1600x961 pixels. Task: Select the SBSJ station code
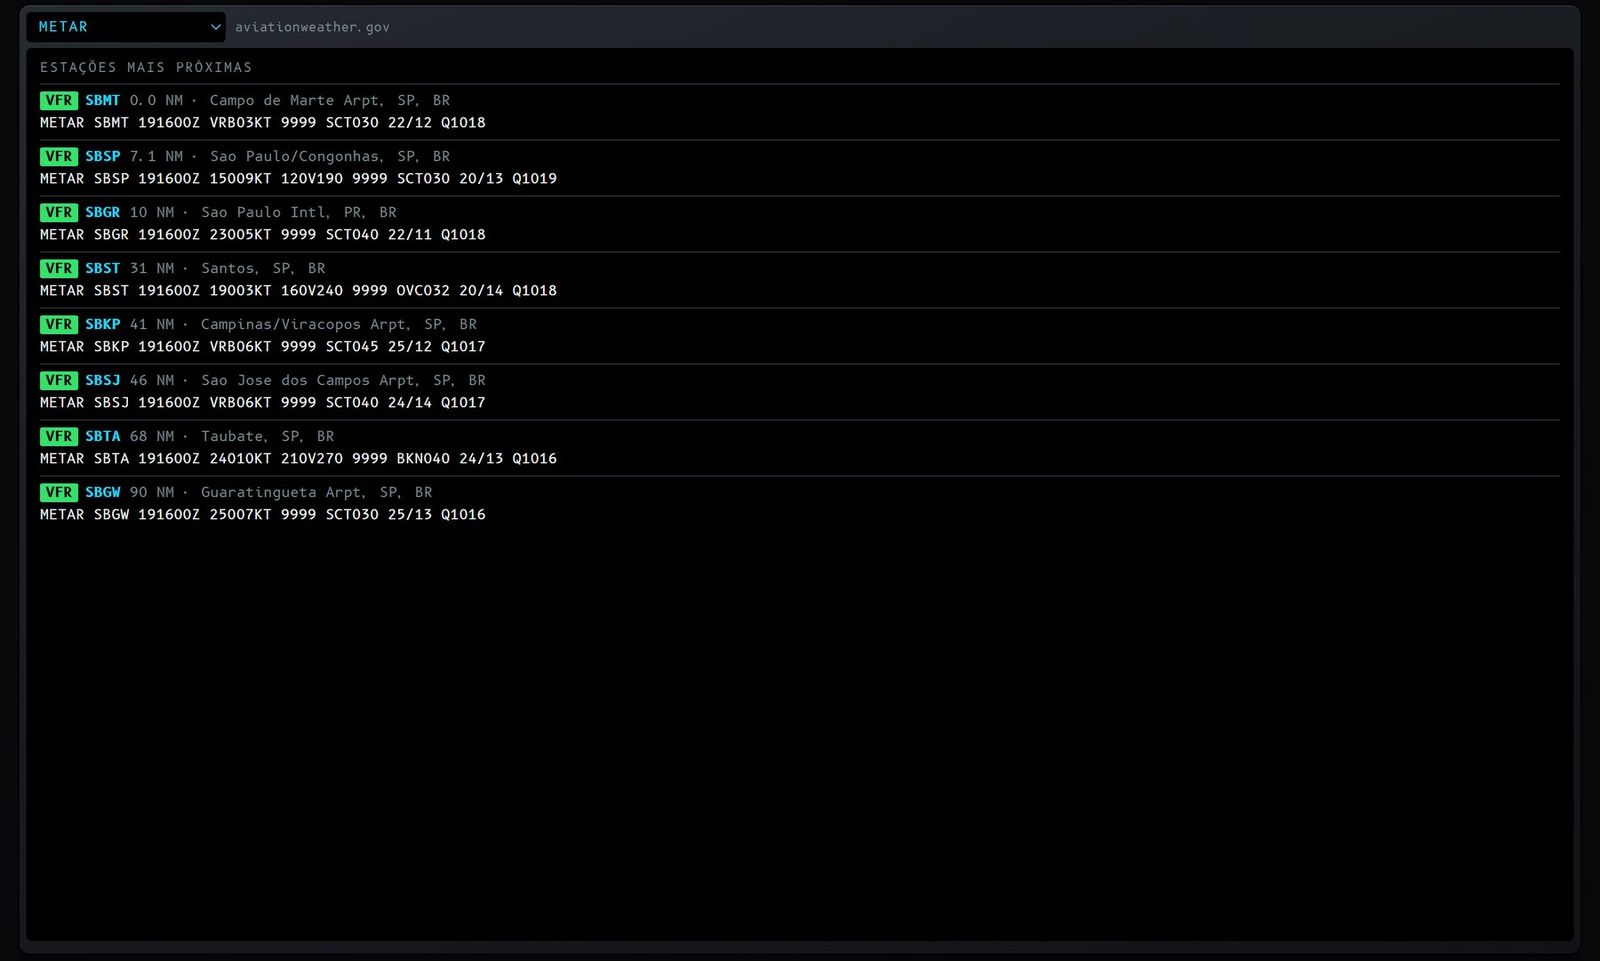pos(102,380)
